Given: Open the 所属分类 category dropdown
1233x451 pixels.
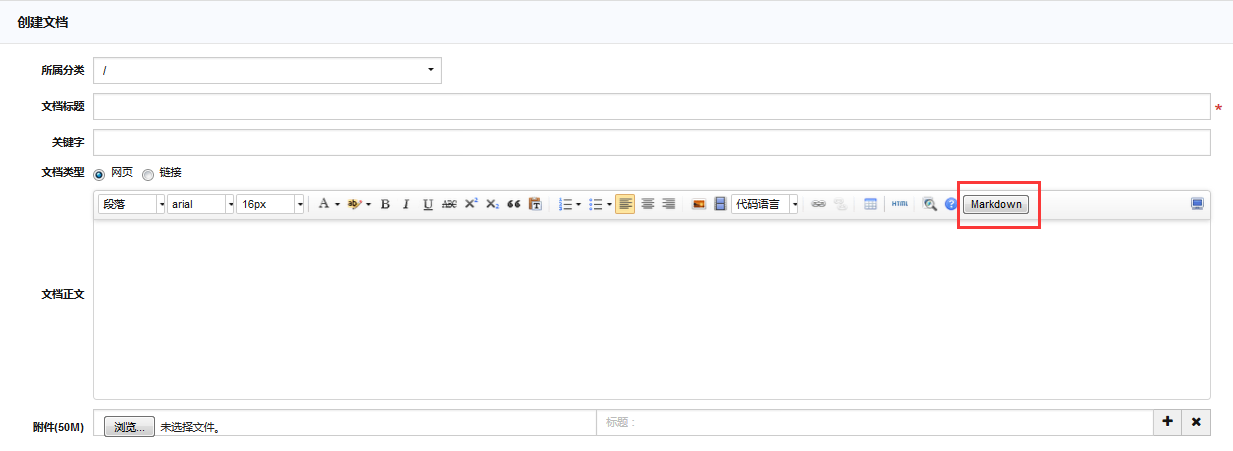Looking at the screenshot, I should point(267,70).
